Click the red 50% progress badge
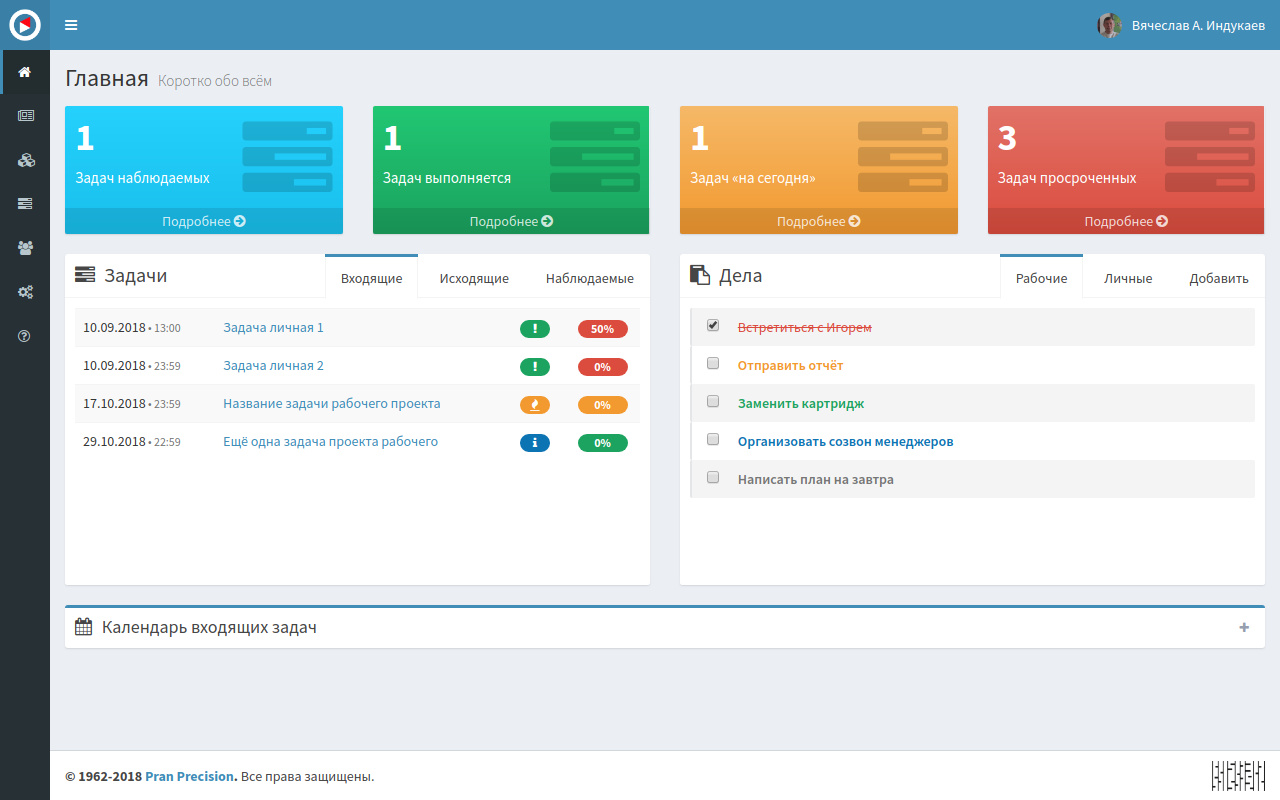The height and width of the screenshot is (800, 1280). click(x=602, y=328)
